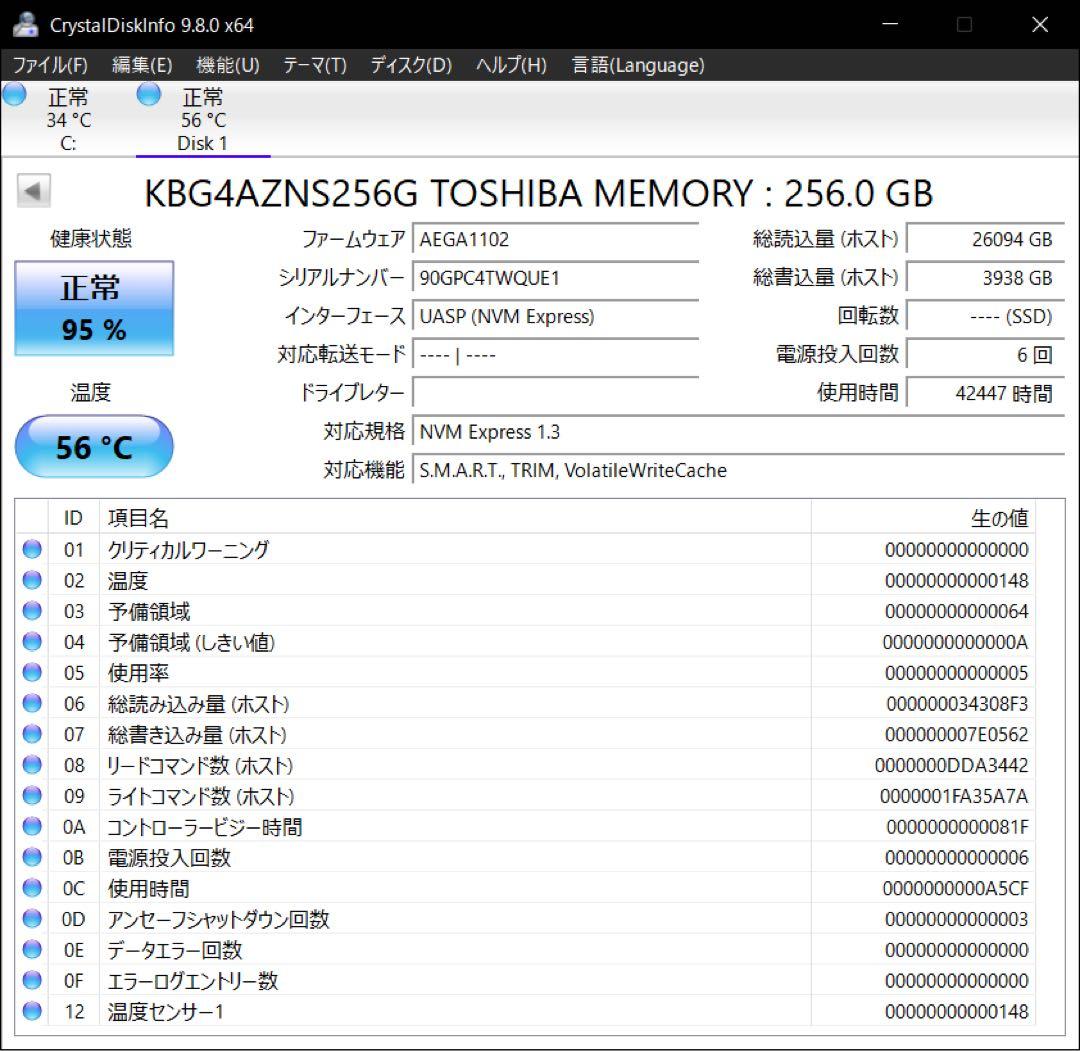Click status orb for クリティカルワーニング row

tap(32, 549)
